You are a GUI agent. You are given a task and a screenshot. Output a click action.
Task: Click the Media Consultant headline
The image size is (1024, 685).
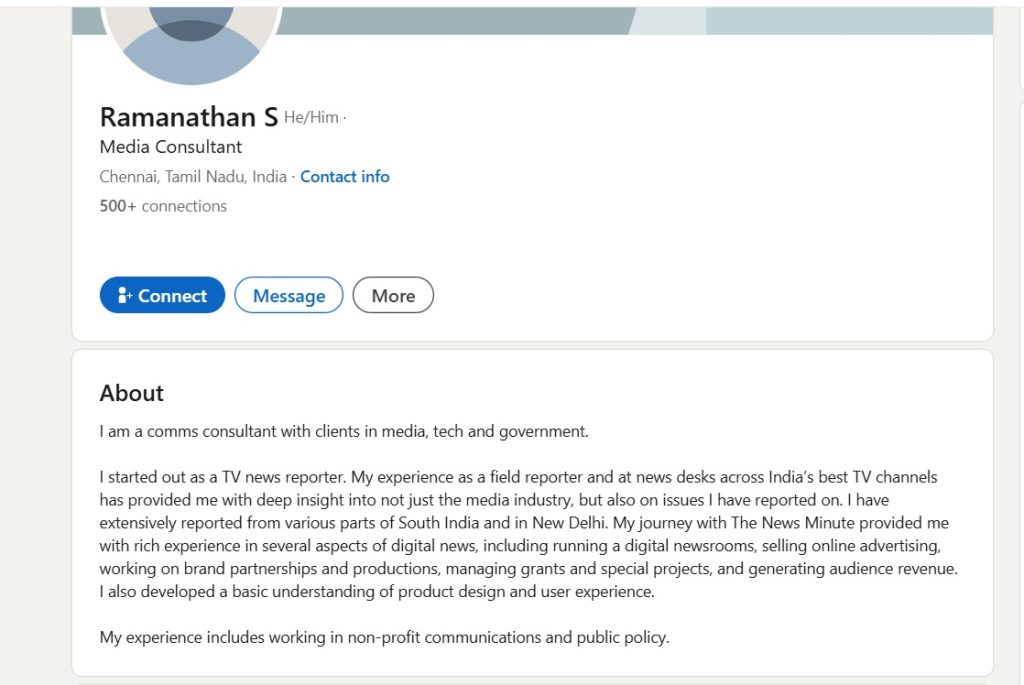click(171, 147)
